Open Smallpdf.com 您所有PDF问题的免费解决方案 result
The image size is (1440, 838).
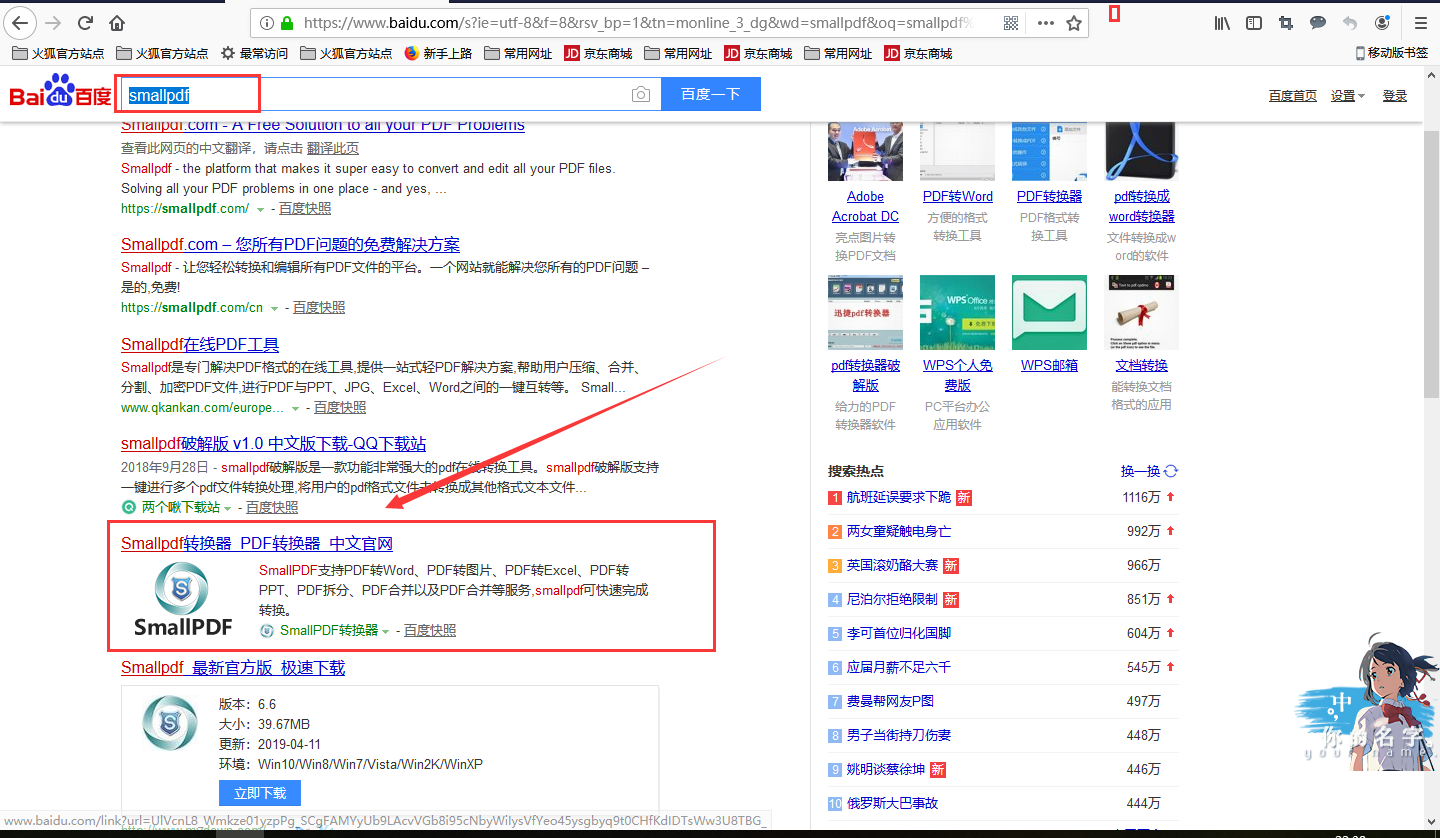(x=290, y=245)
